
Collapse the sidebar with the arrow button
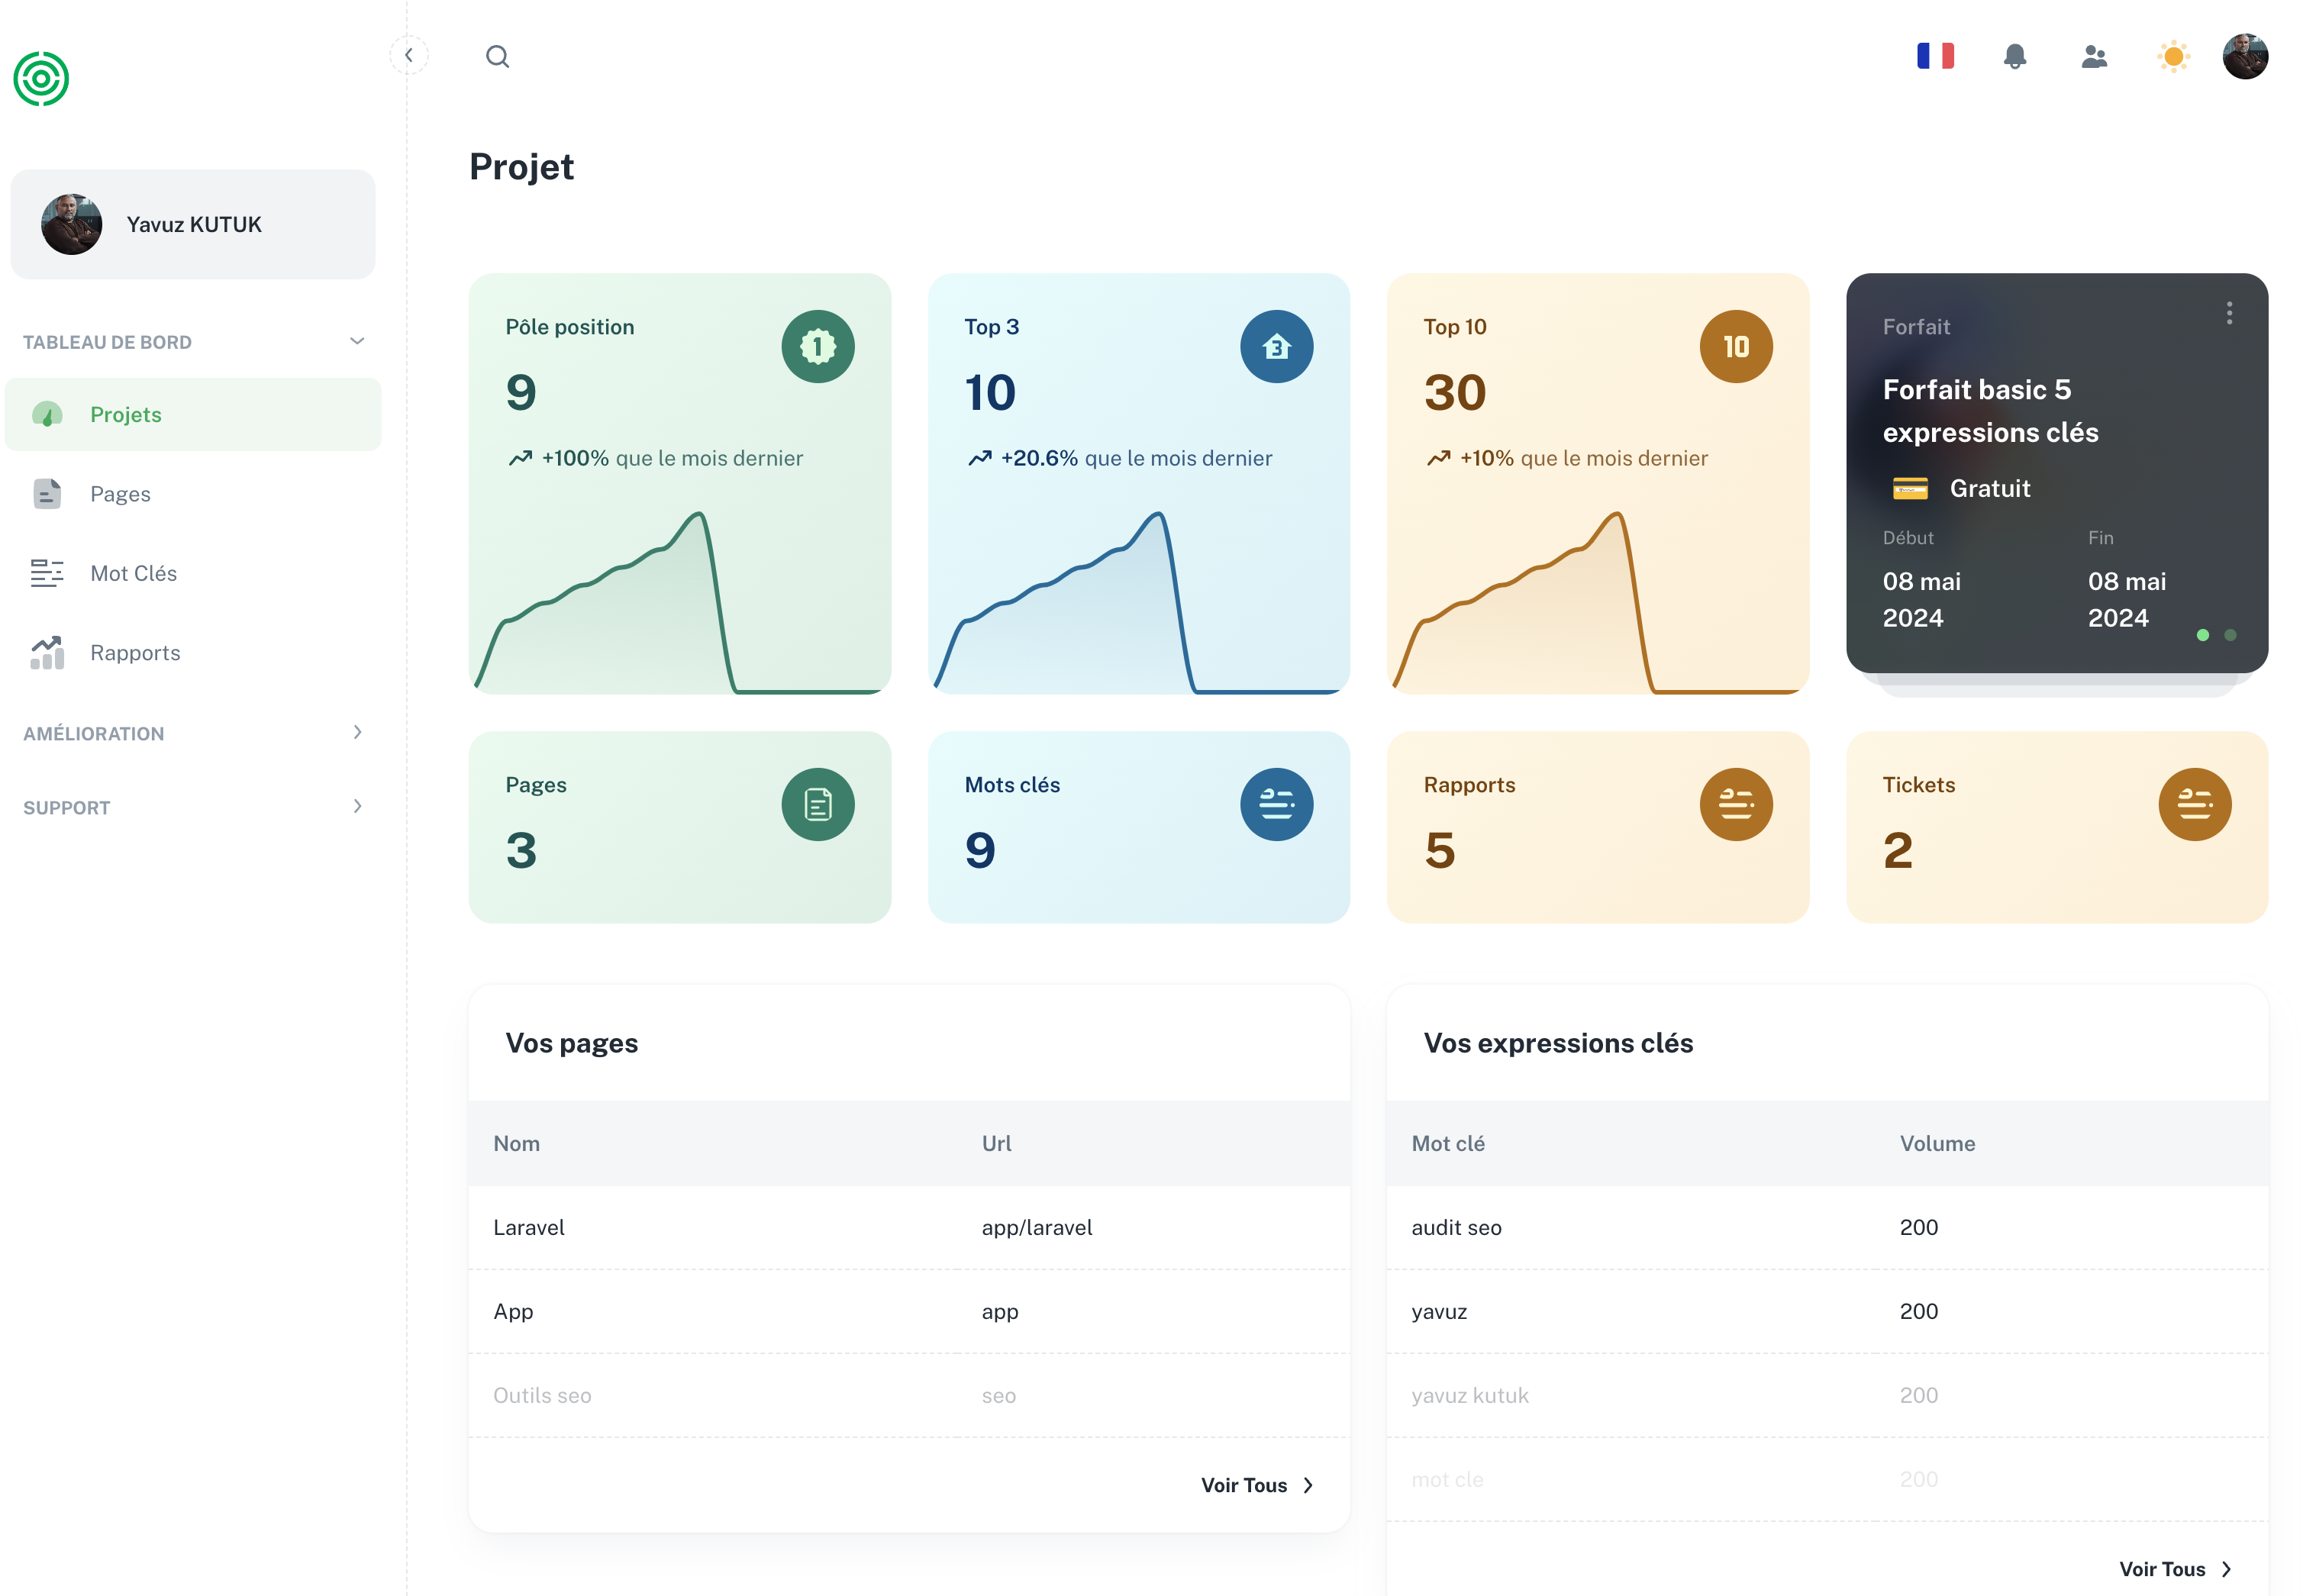pyautogui.click(x=408, y=56)
